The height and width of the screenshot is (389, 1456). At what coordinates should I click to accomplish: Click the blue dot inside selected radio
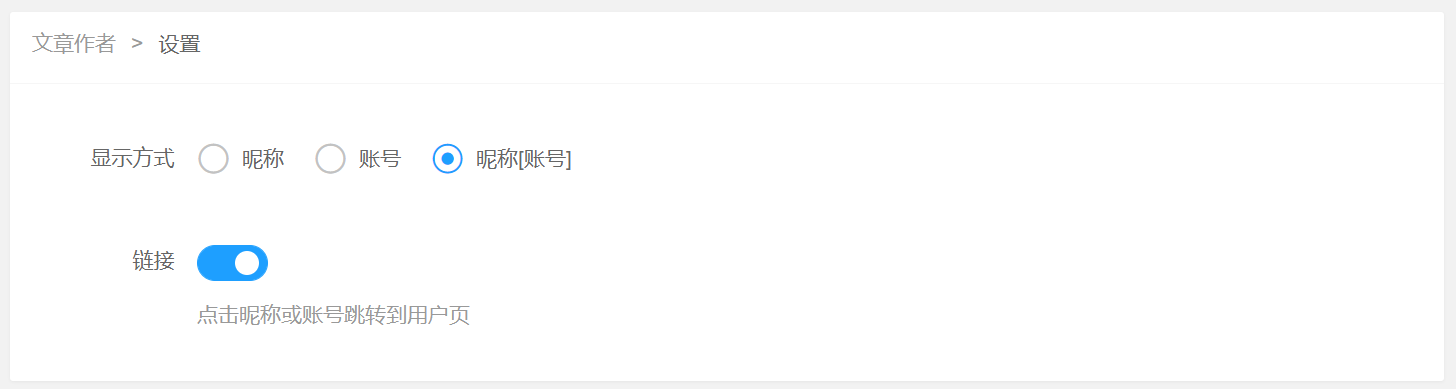[447, 158]
